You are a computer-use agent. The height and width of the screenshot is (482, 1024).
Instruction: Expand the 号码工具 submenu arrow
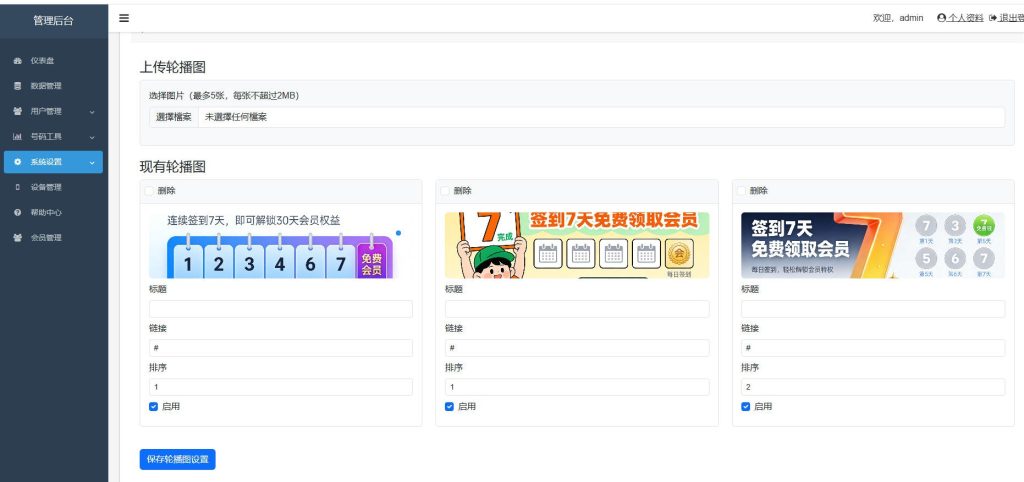pos(92,137)
